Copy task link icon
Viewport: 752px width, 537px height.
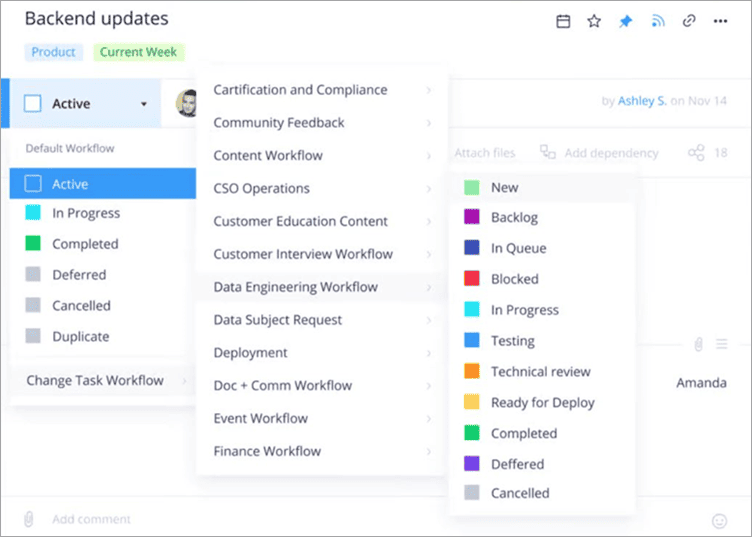pos(689,21)
